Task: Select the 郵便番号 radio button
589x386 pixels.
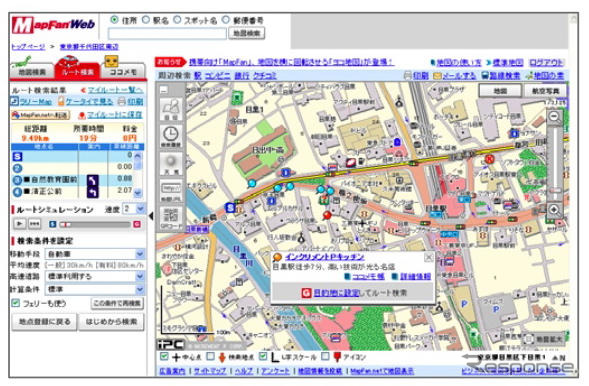Action: click(225, 20)
